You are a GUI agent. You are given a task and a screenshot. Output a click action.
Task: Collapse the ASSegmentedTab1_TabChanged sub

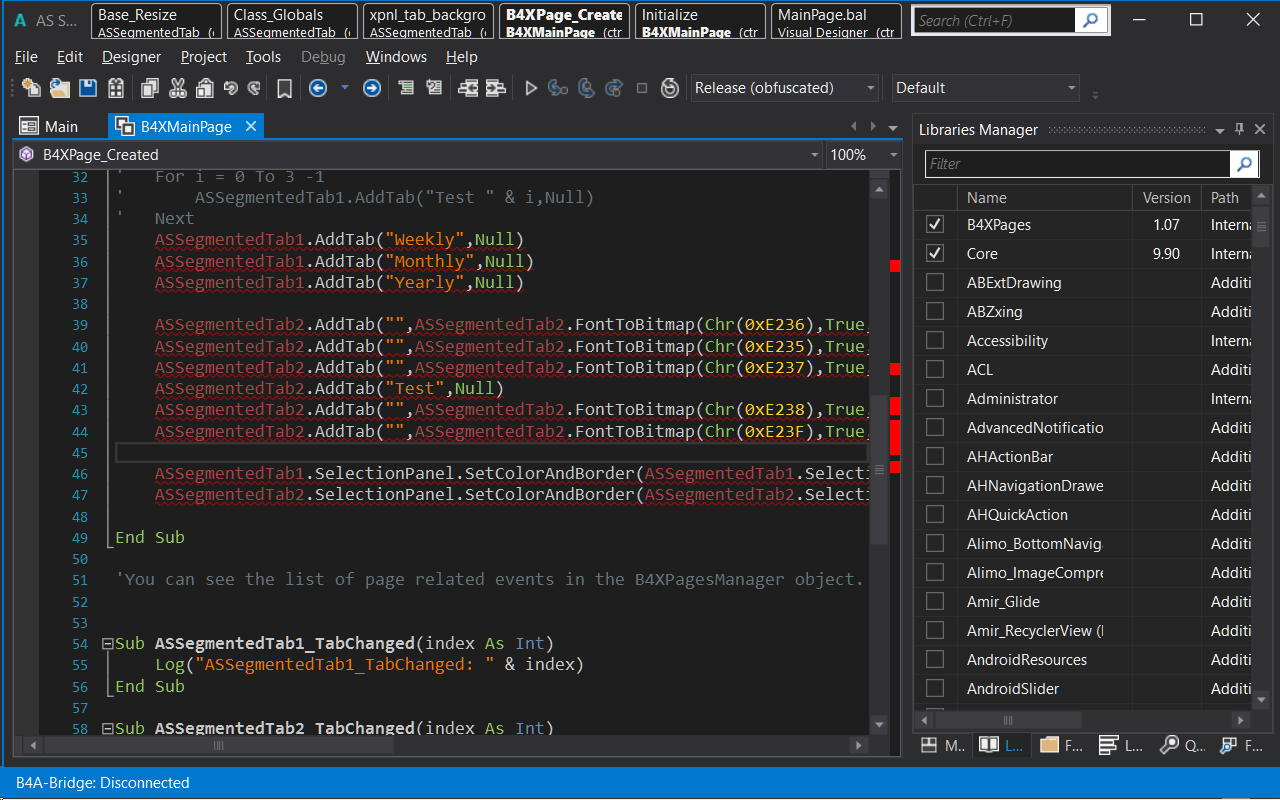[x=107, y=644]
